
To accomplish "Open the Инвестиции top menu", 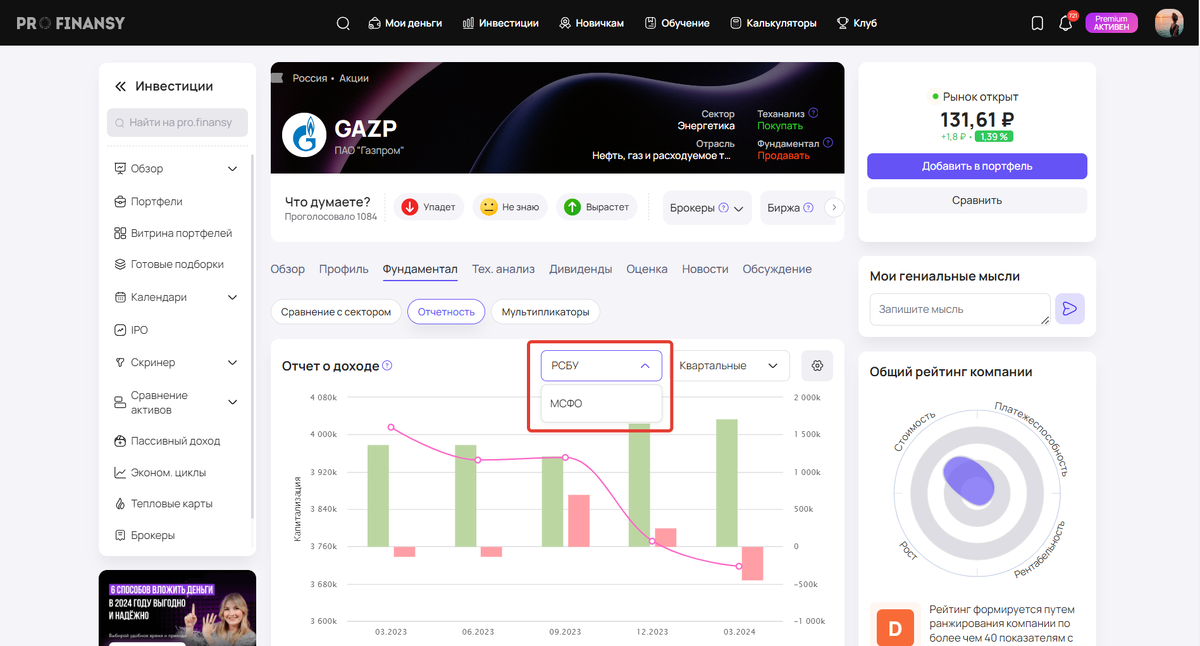I will (x=500, y=23).
